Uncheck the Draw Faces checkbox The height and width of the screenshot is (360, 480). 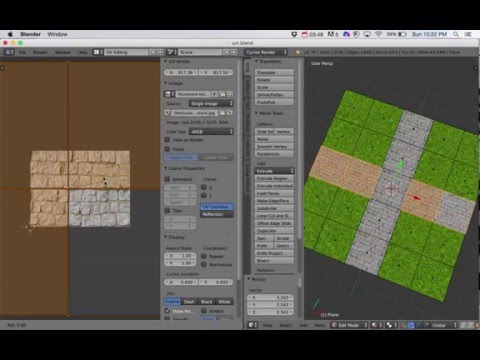pyautogui.click(x=168, y=311)
